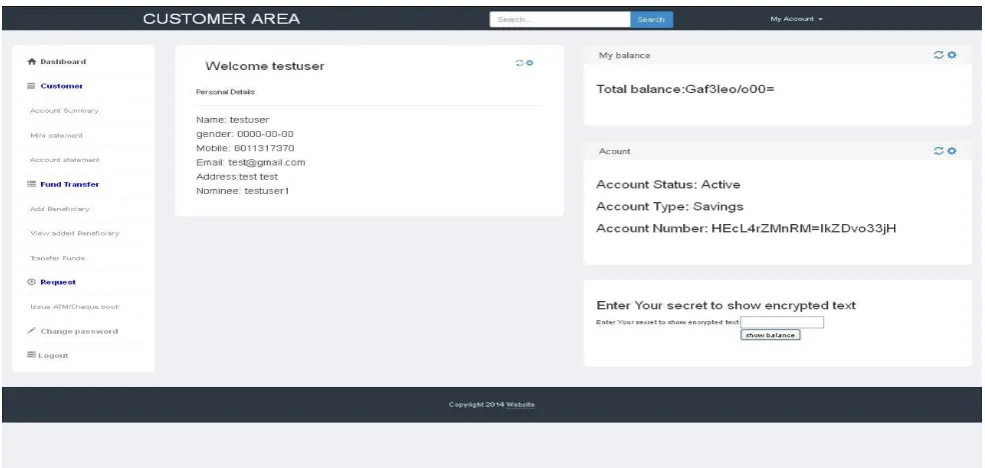Click the Website footer link
Screen dimensions: 985x468
click(x=520, y=405)
